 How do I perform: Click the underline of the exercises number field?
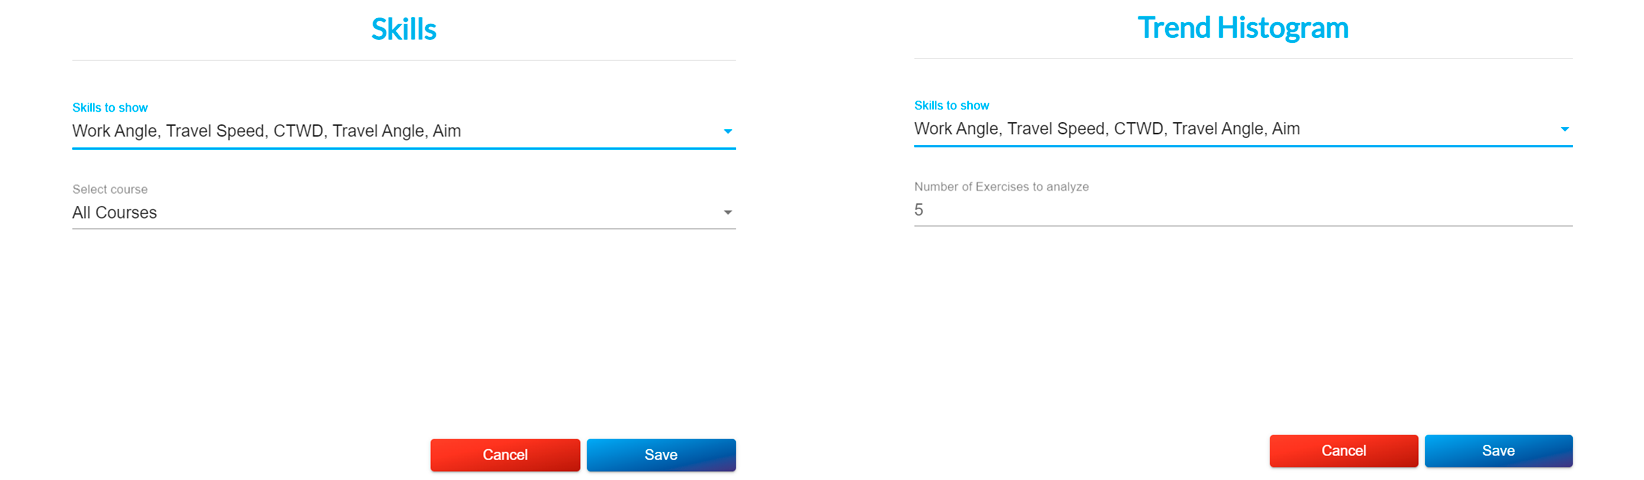tap(1243, 226)
